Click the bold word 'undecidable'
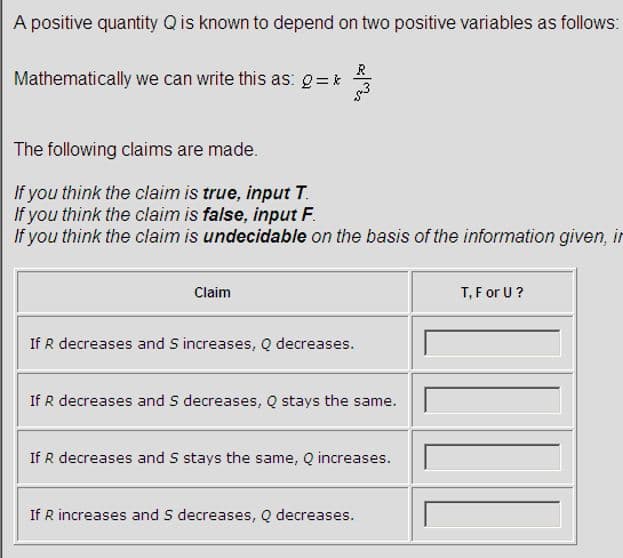The width and height of the screenshot is (623, 558). pyautogui.click(x=255, y=236)
